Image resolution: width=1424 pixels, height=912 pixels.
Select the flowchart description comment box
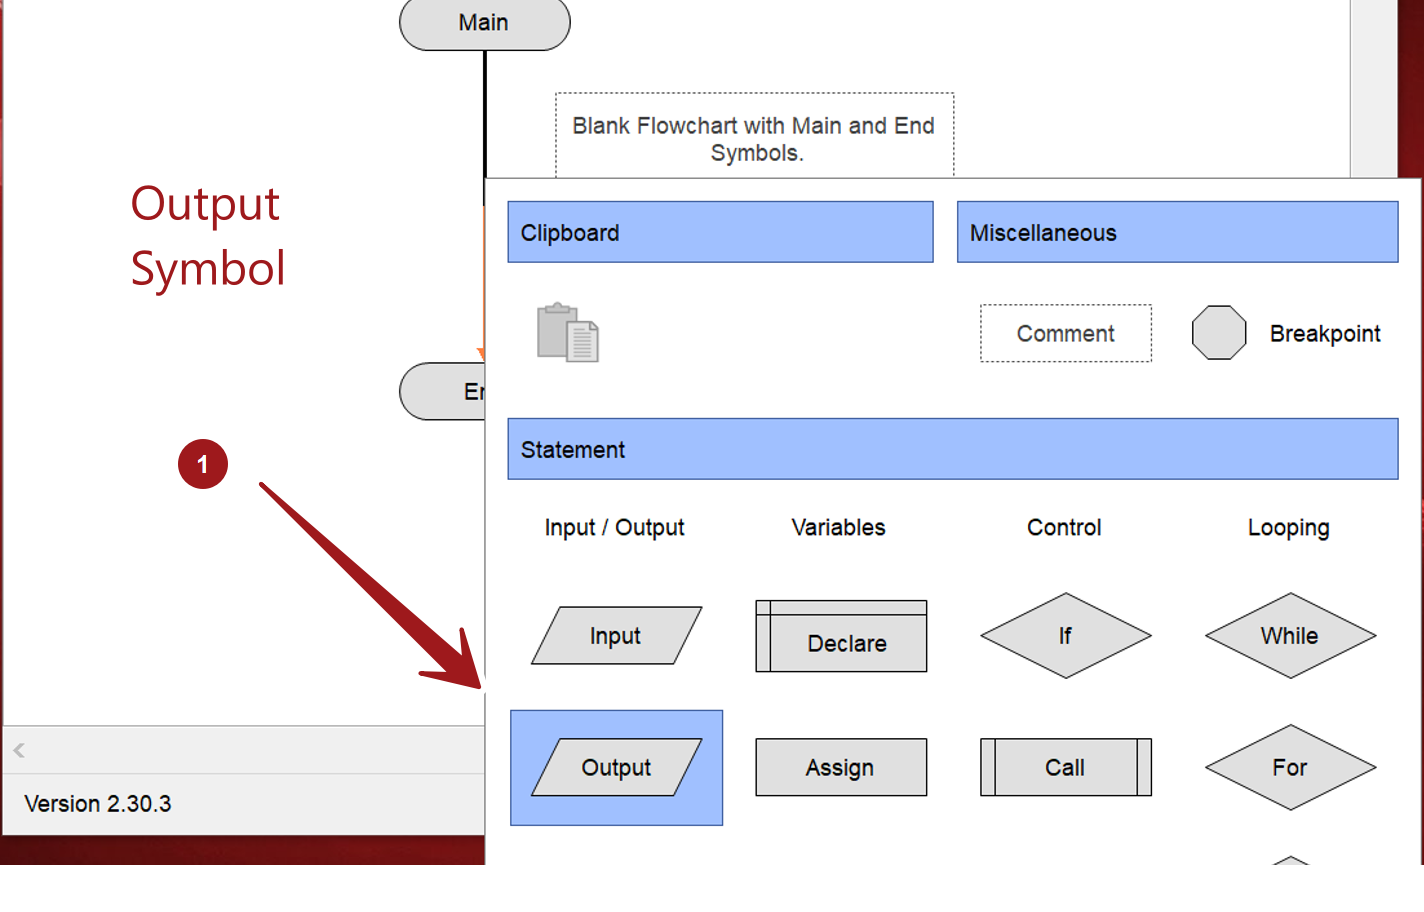tap(754, 138)
